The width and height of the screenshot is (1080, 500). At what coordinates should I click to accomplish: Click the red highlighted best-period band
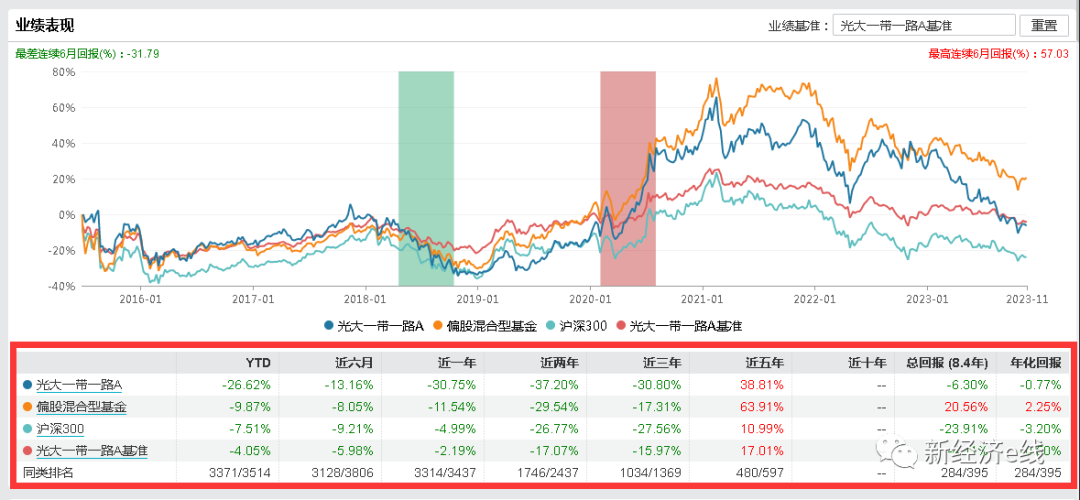tap(627, 180)
